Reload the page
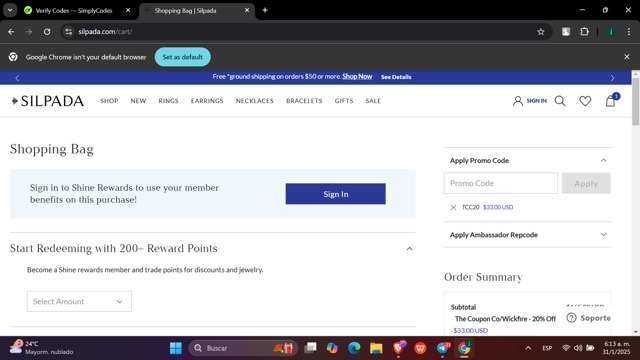 tap(47, 31)
